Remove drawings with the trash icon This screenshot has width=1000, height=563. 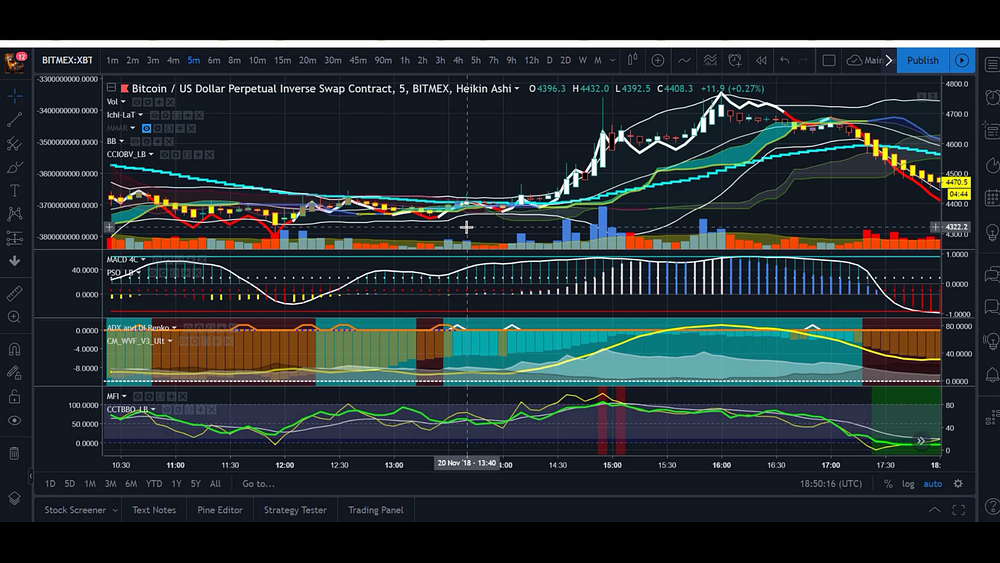point(15,453)
